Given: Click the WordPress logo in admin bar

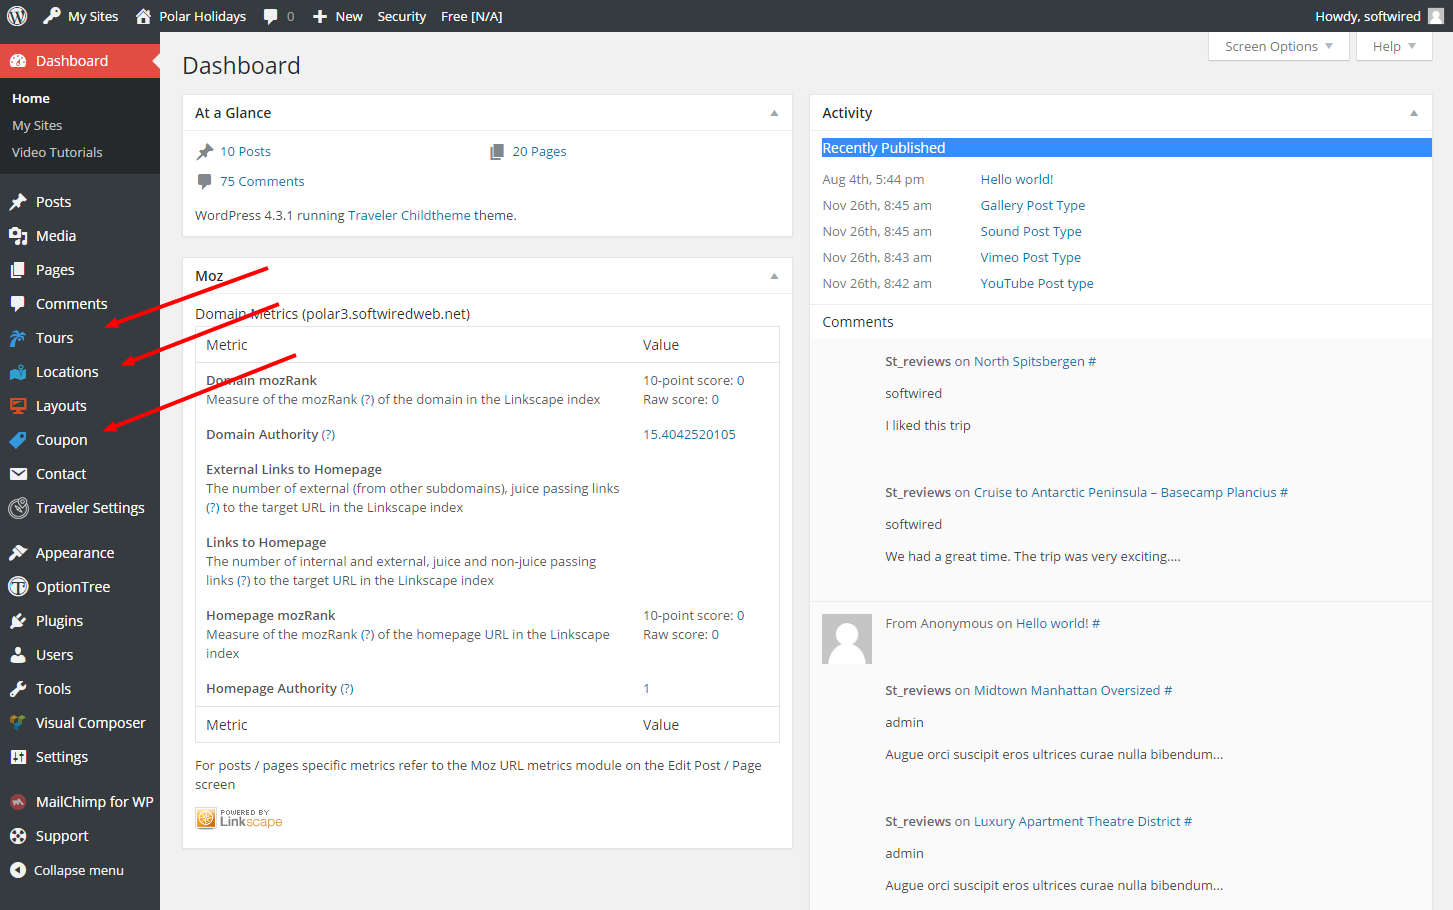Looking at the screenshot, I should coord(17,16).
